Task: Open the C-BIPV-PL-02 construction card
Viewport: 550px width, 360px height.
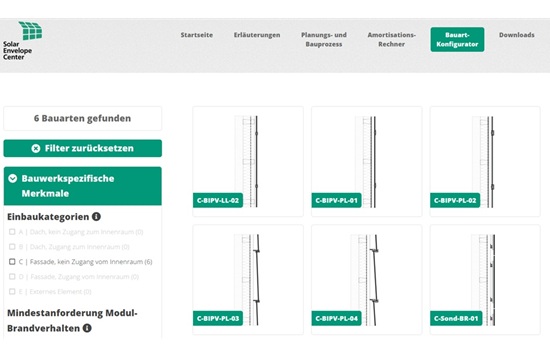Action: 485,161
